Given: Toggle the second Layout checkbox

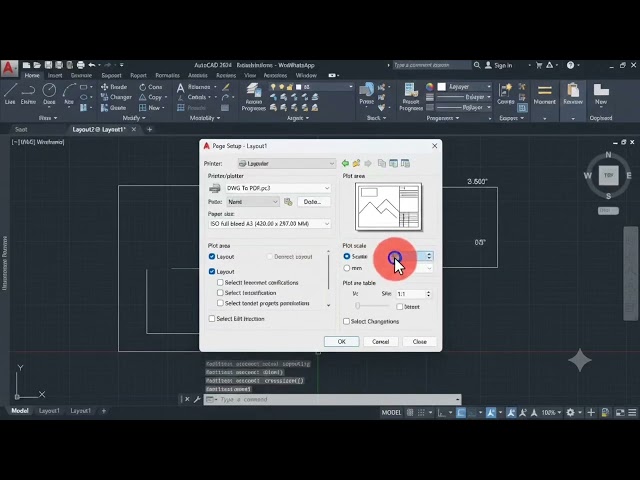Looking at the screenshot, I should [x=212, y=271].
